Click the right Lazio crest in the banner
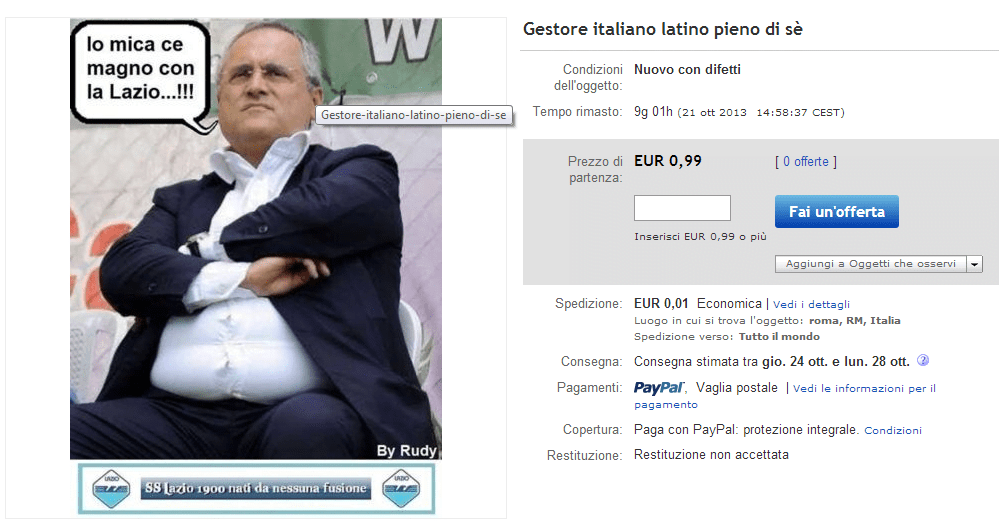The height and width of the screenshot is (527, 999). tap(401, 489)
